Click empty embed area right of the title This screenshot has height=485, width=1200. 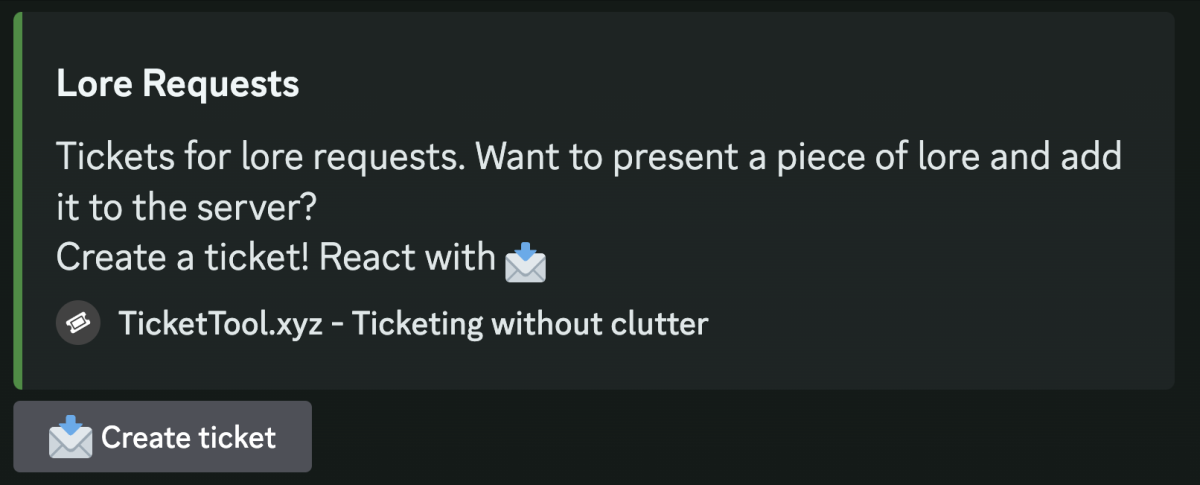coord(700,84)
